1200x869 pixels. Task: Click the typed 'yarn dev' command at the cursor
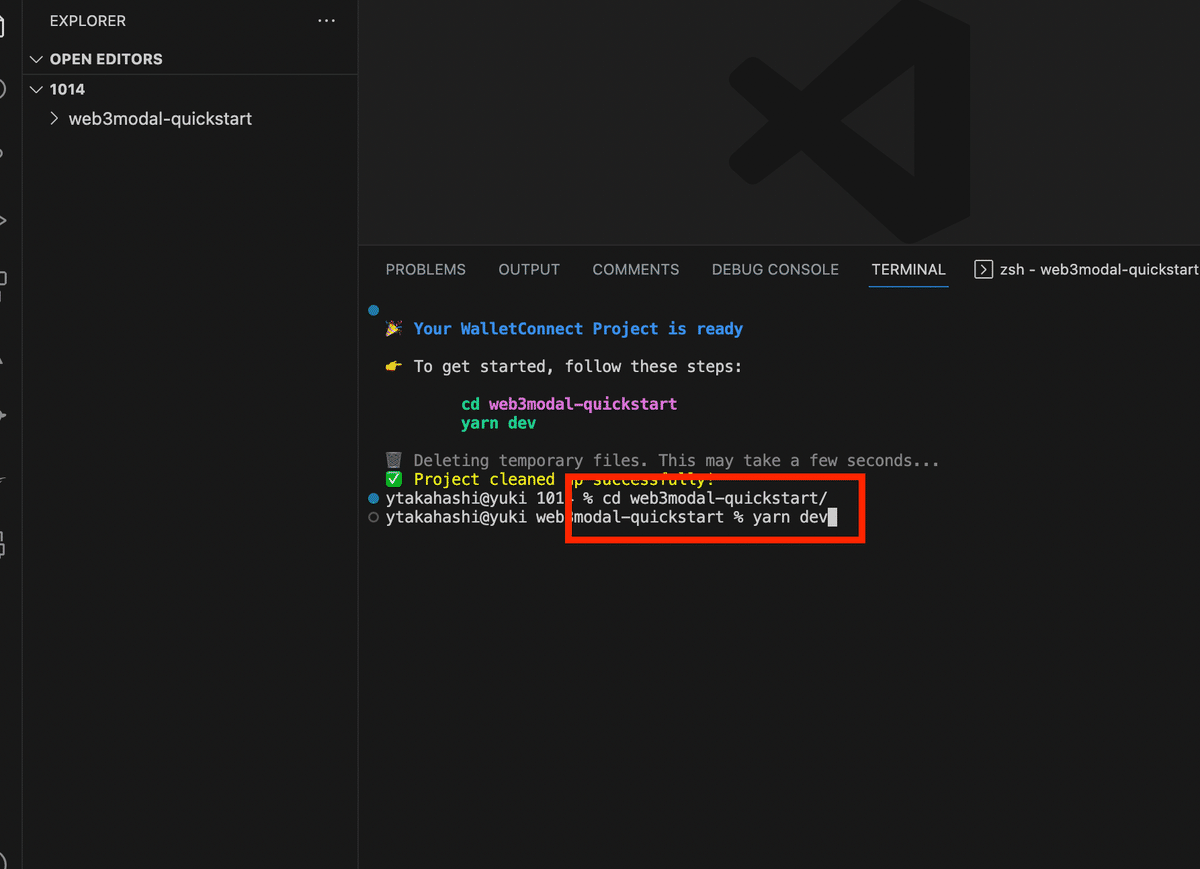point(790,517)
